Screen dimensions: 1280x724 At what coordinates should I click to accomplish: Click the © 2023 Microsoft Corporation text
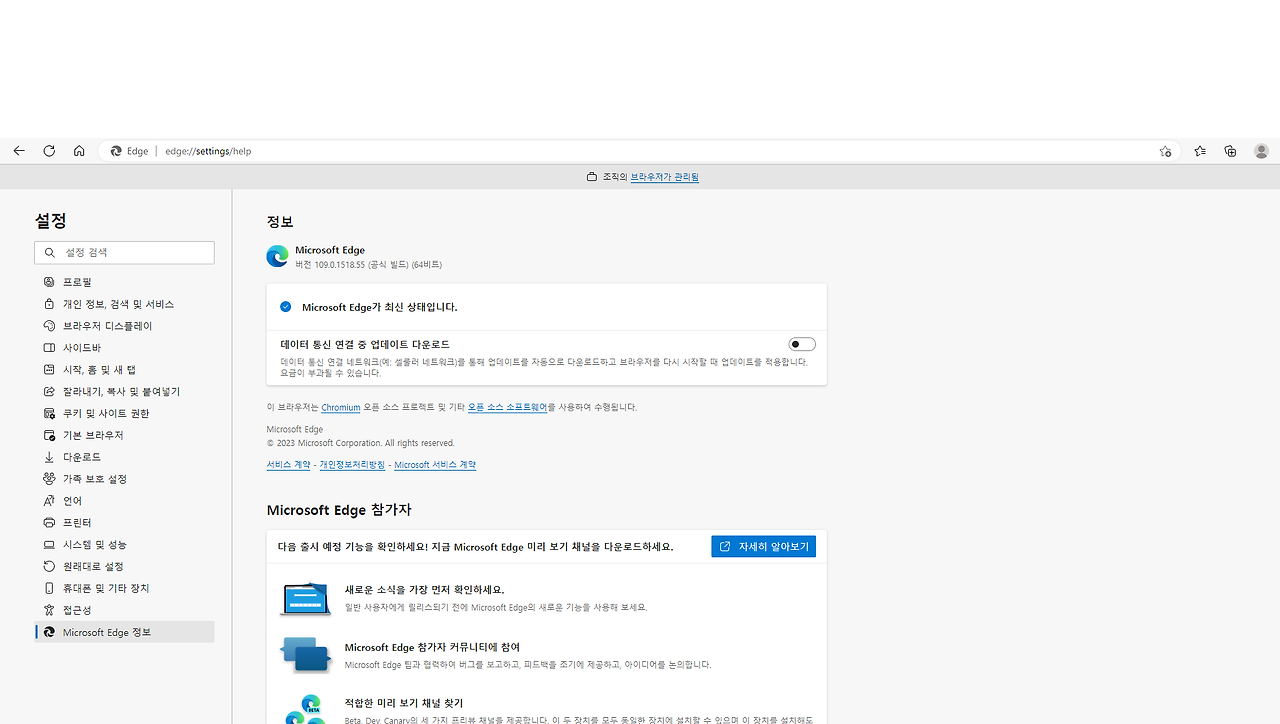360,443
